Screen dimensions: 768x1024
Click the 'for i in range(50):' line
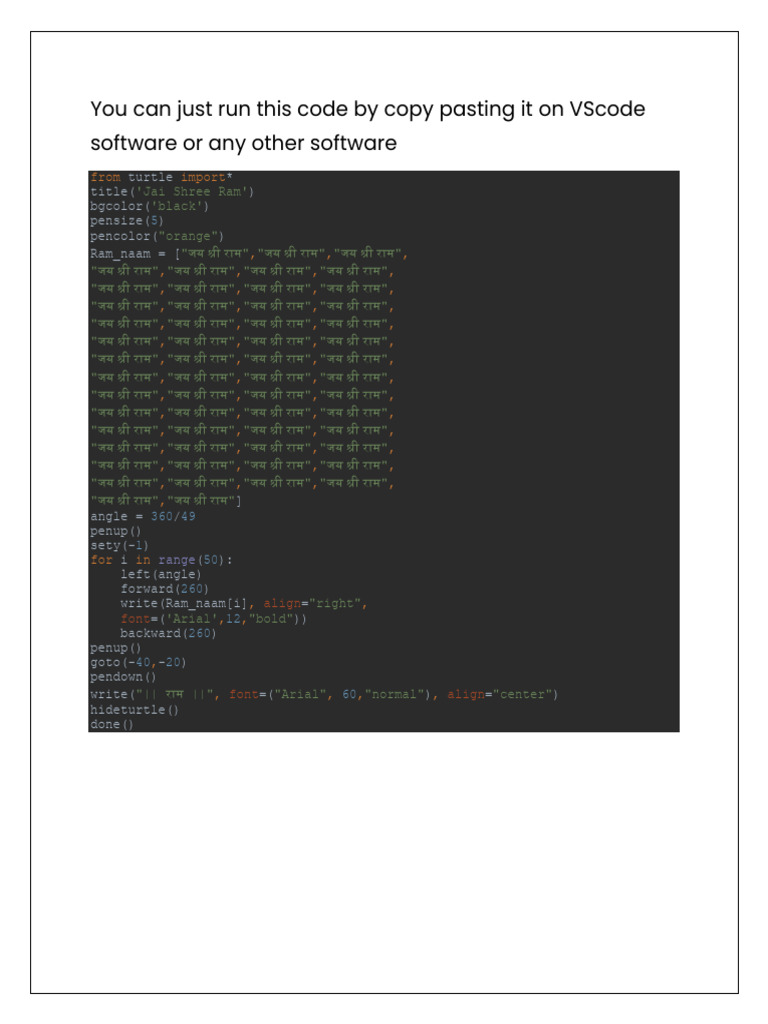(x=161, y=560)
